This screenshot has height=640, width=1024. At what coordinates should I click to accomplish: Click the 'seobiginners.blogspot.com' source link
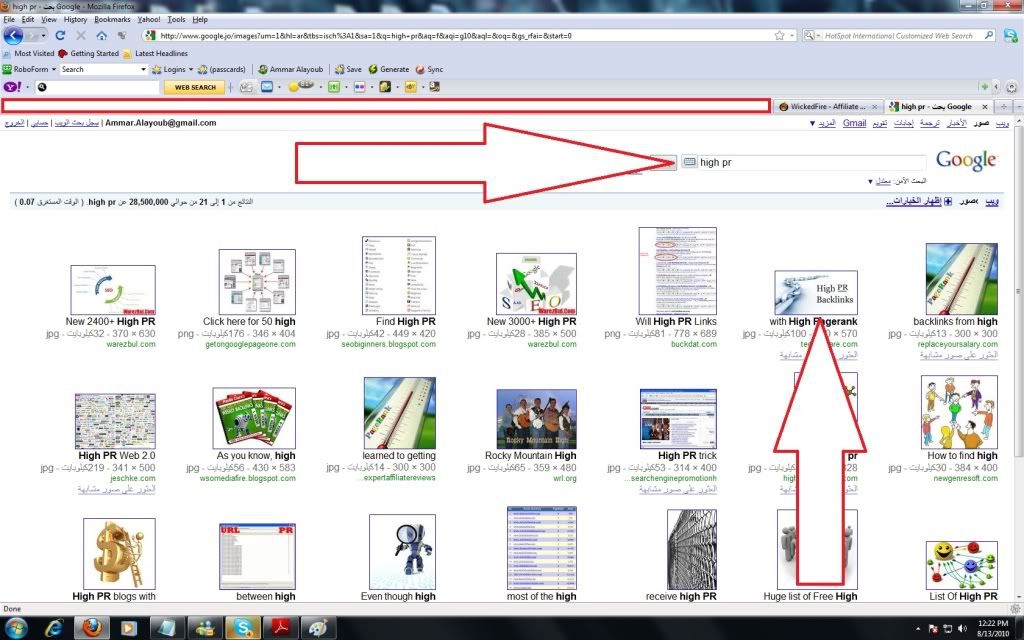pos(389,344)
